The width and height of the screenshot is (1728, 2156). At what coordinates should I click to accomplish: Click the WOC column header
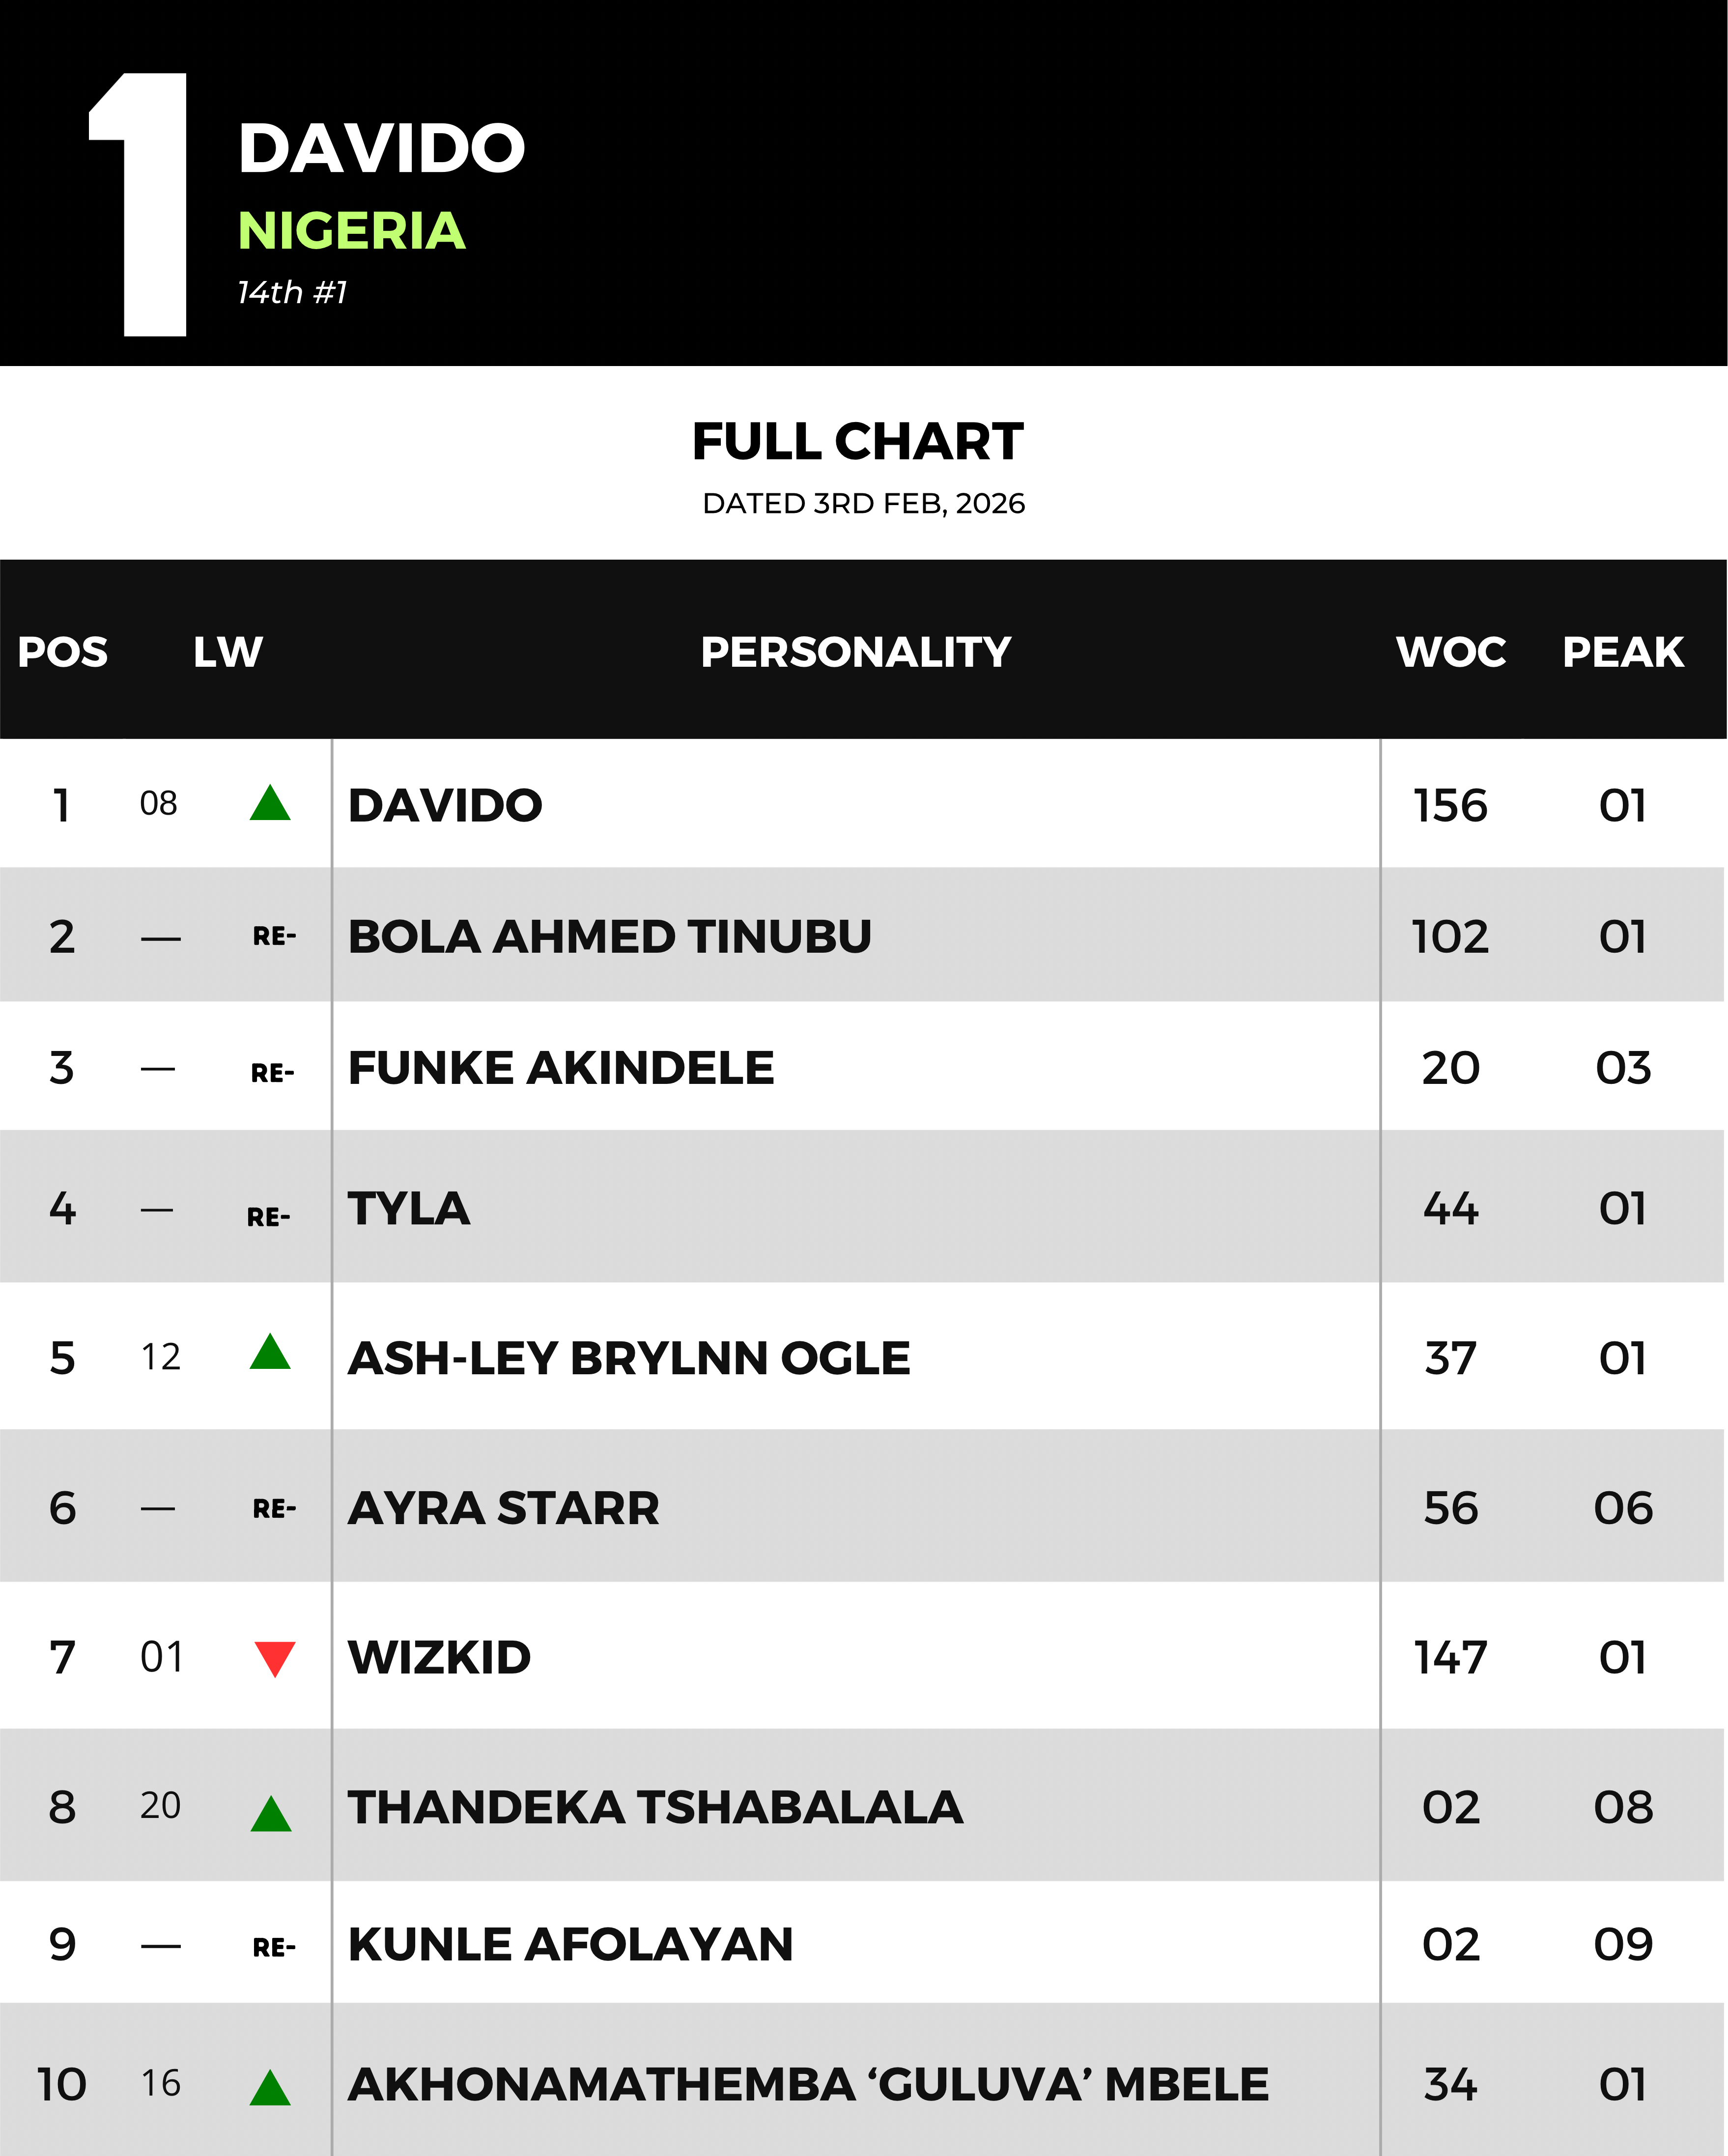(1450, 652)
